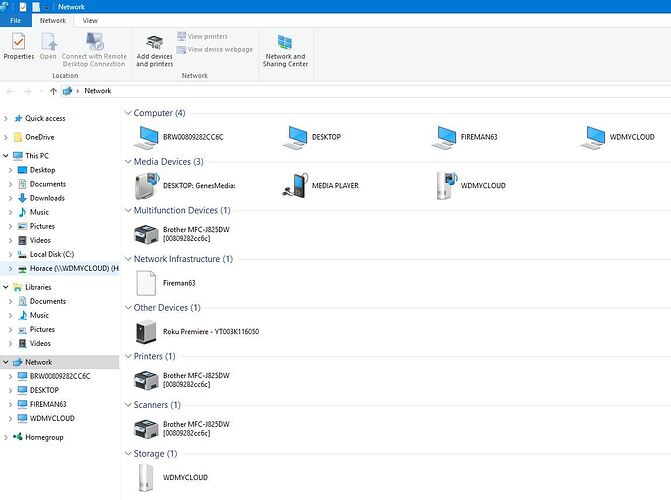
Task: Click the Back navigation arrow
Action: tap(10, 91)
